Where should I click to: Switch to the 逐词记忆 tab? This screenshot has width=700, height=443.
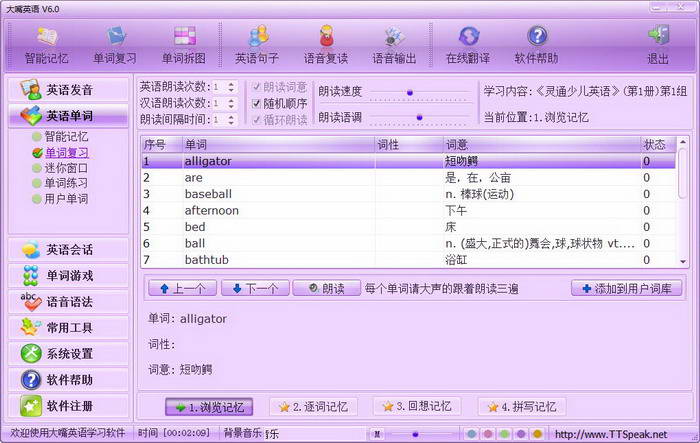click(x=314, y=407)
